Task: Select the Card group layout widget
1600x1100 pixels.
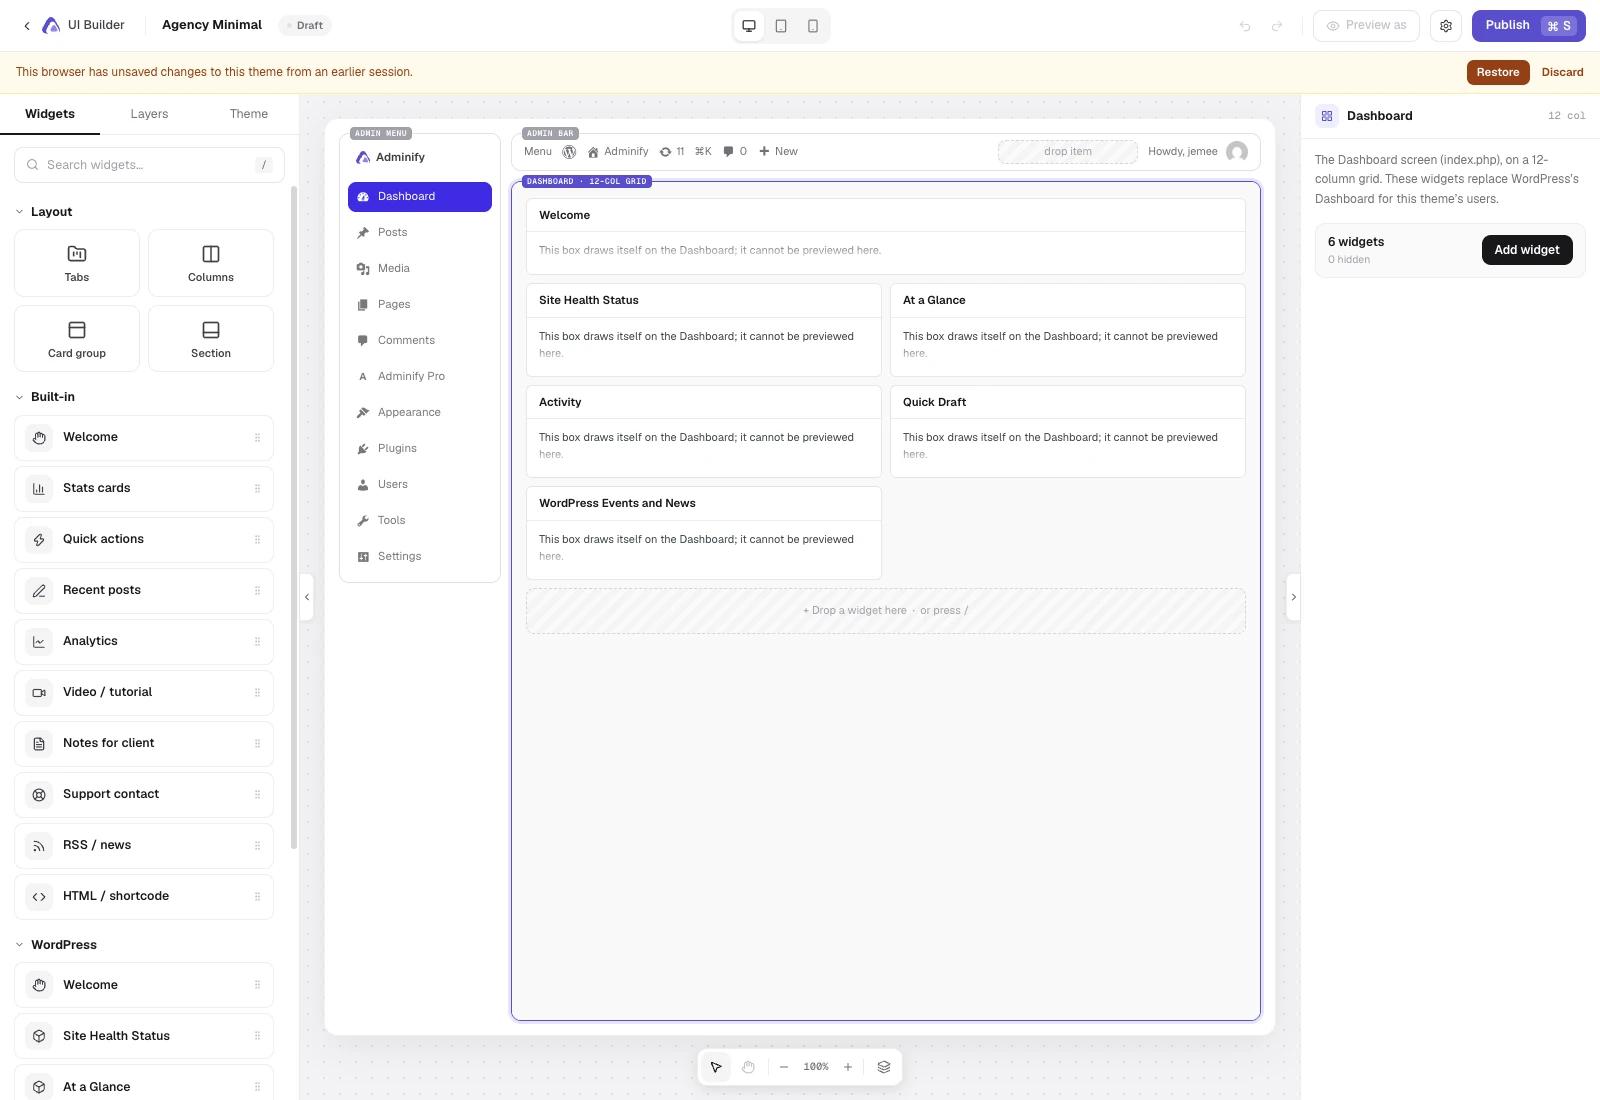Action: [77, 339]
